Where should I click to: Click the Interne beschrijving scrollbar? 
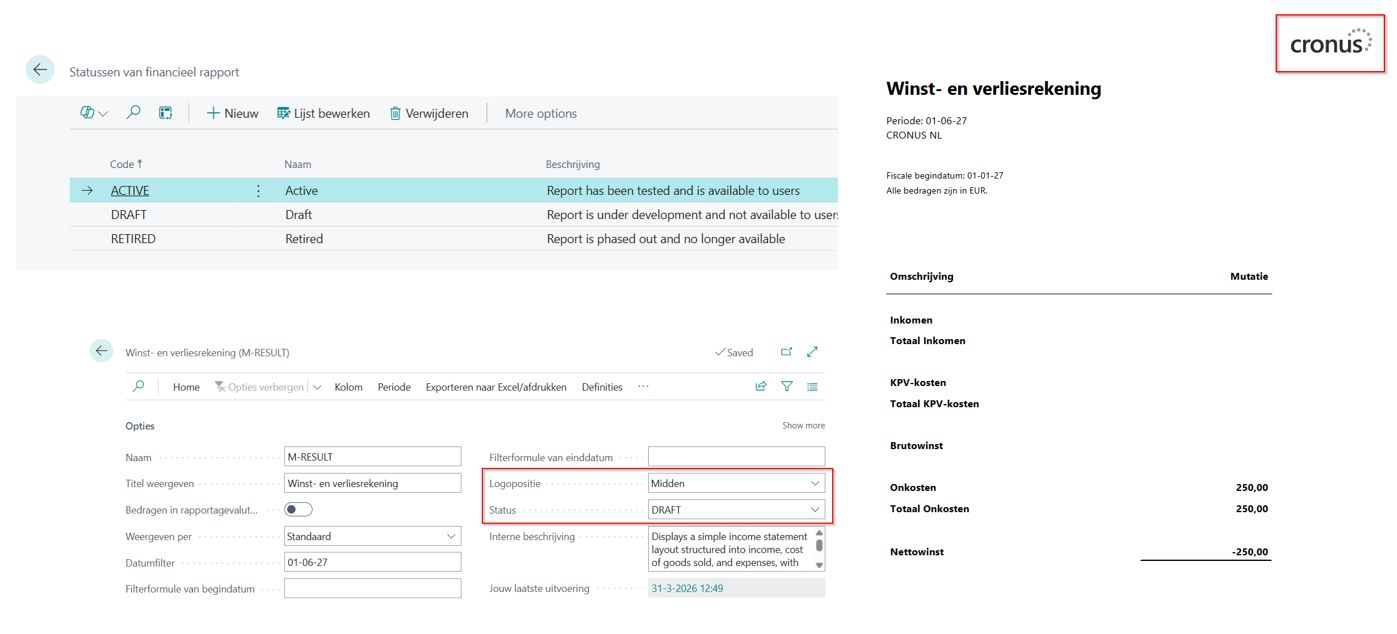pyautogui.click(x=819, y=549)
